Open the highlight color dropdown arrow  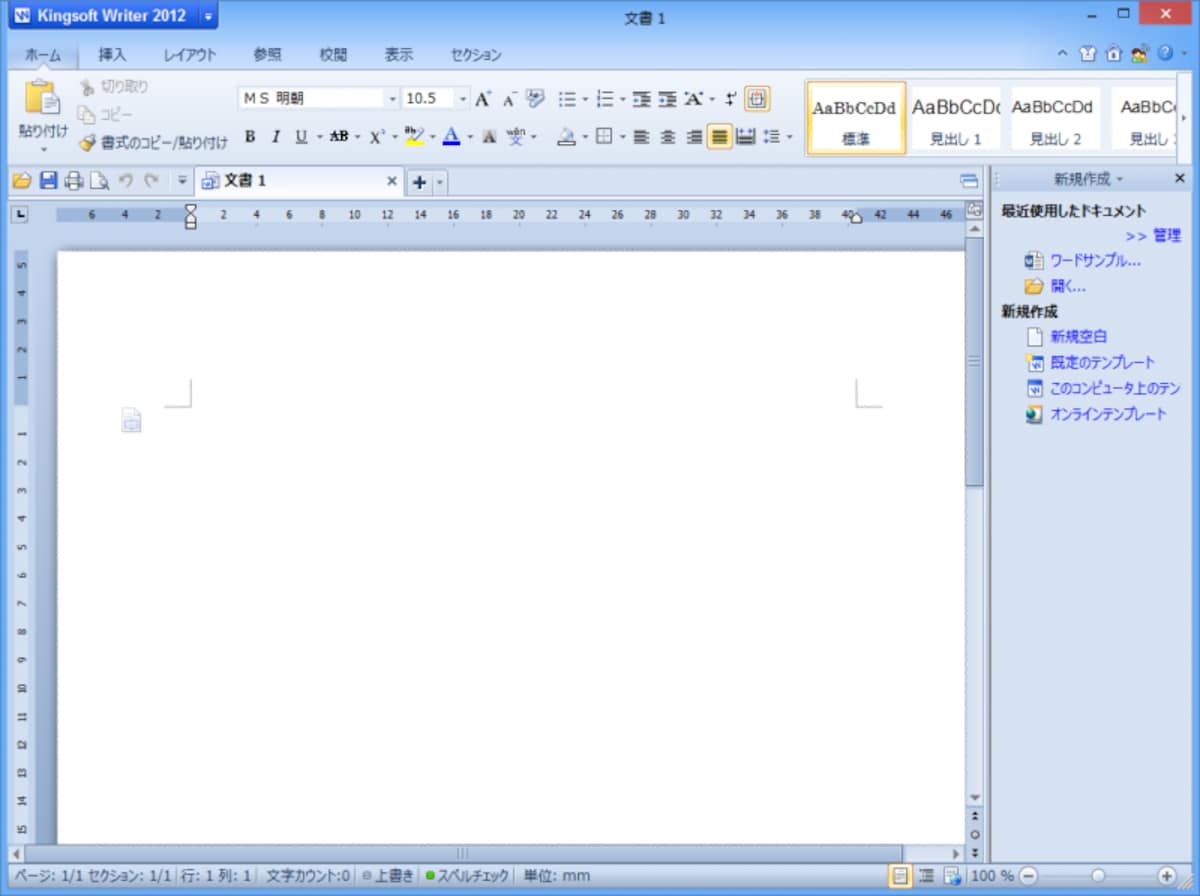[x=433, y=136]
